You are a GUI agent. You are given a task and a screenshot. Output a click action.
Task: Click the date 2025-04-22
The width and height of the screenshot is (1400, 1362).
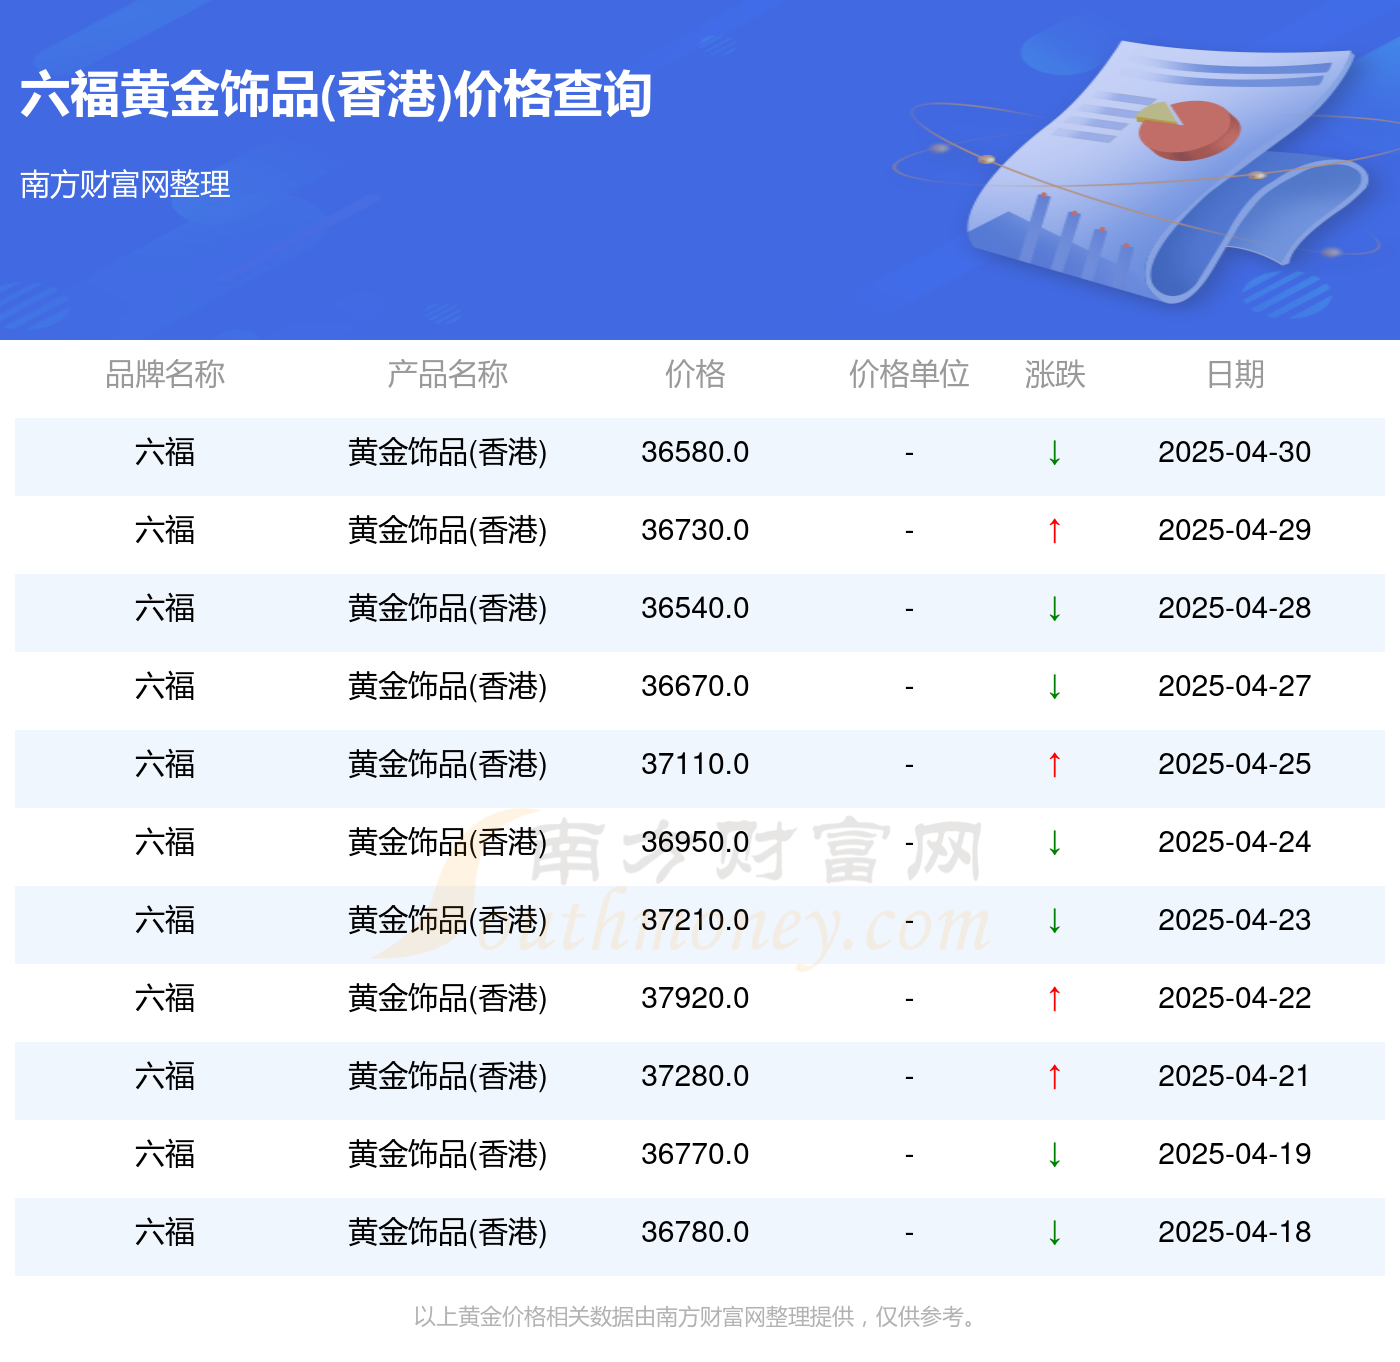1234,998
